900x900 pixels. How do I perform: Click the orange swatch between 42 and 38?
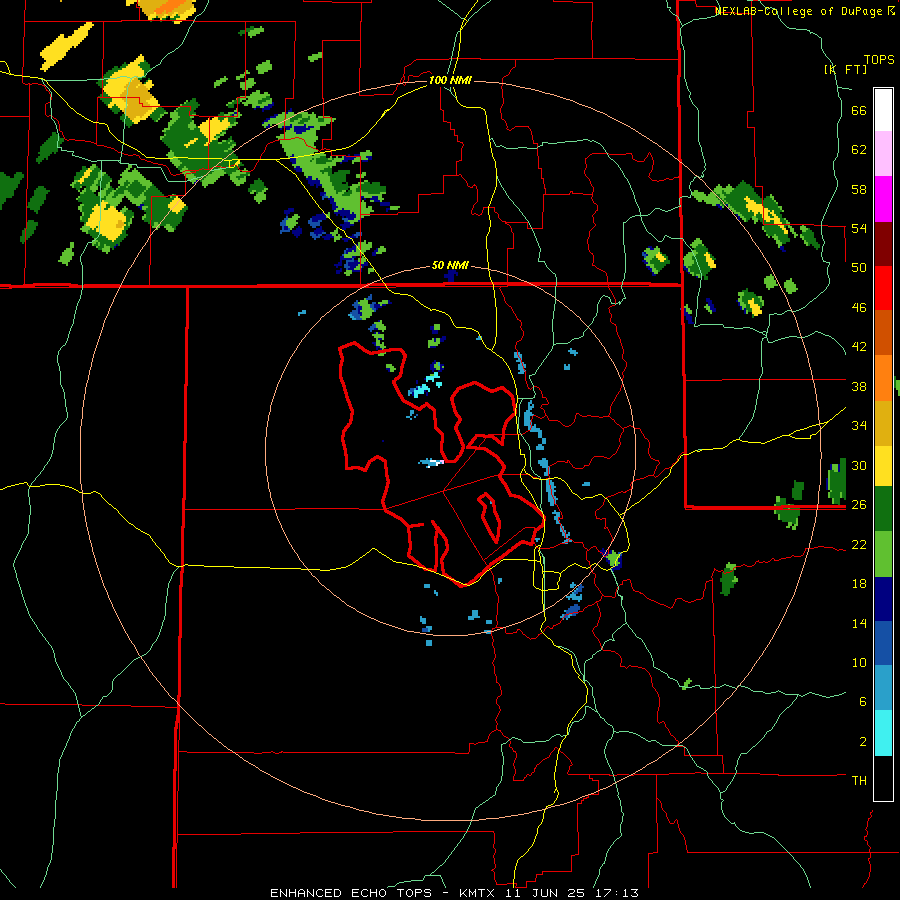[x=883, y=378]
